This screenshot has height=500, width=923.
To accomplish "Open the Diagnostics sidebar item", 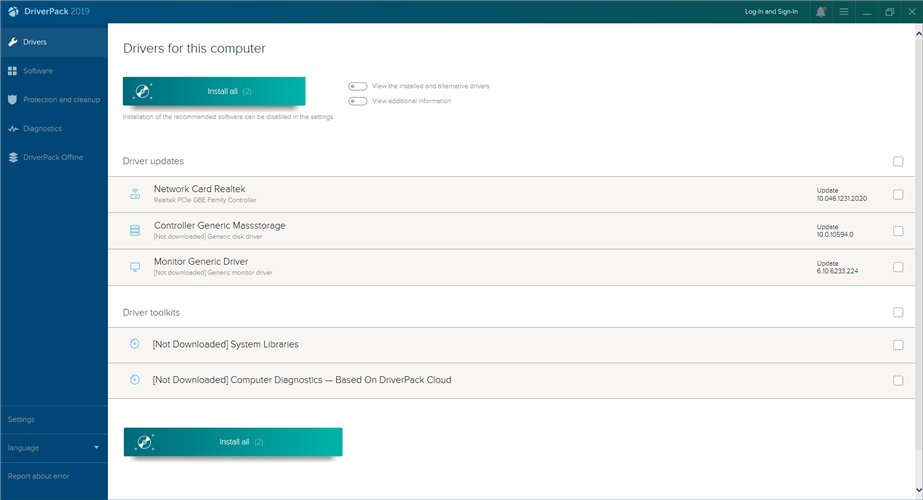I will [x=42, y=129].
